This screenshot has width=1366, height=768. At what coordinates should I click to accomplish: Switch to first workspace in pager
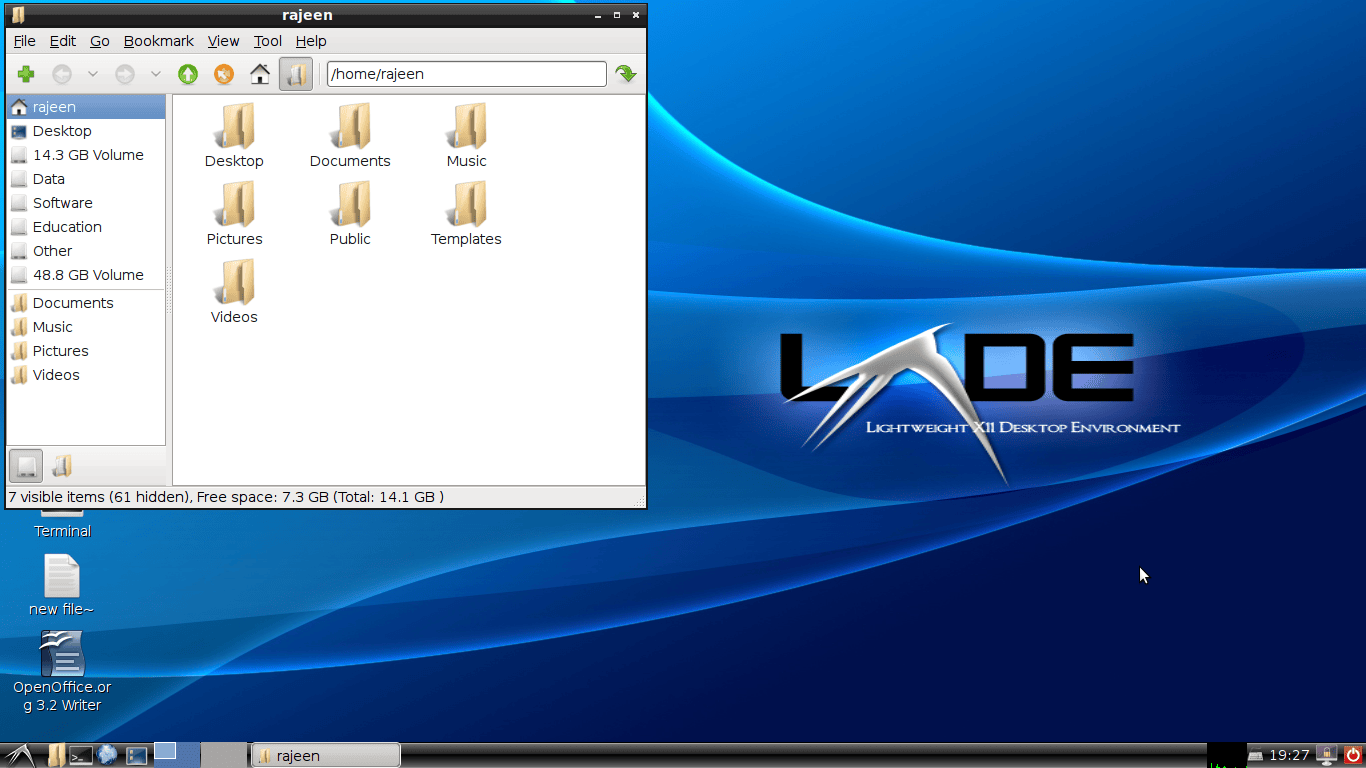click(x=177, y=755)
